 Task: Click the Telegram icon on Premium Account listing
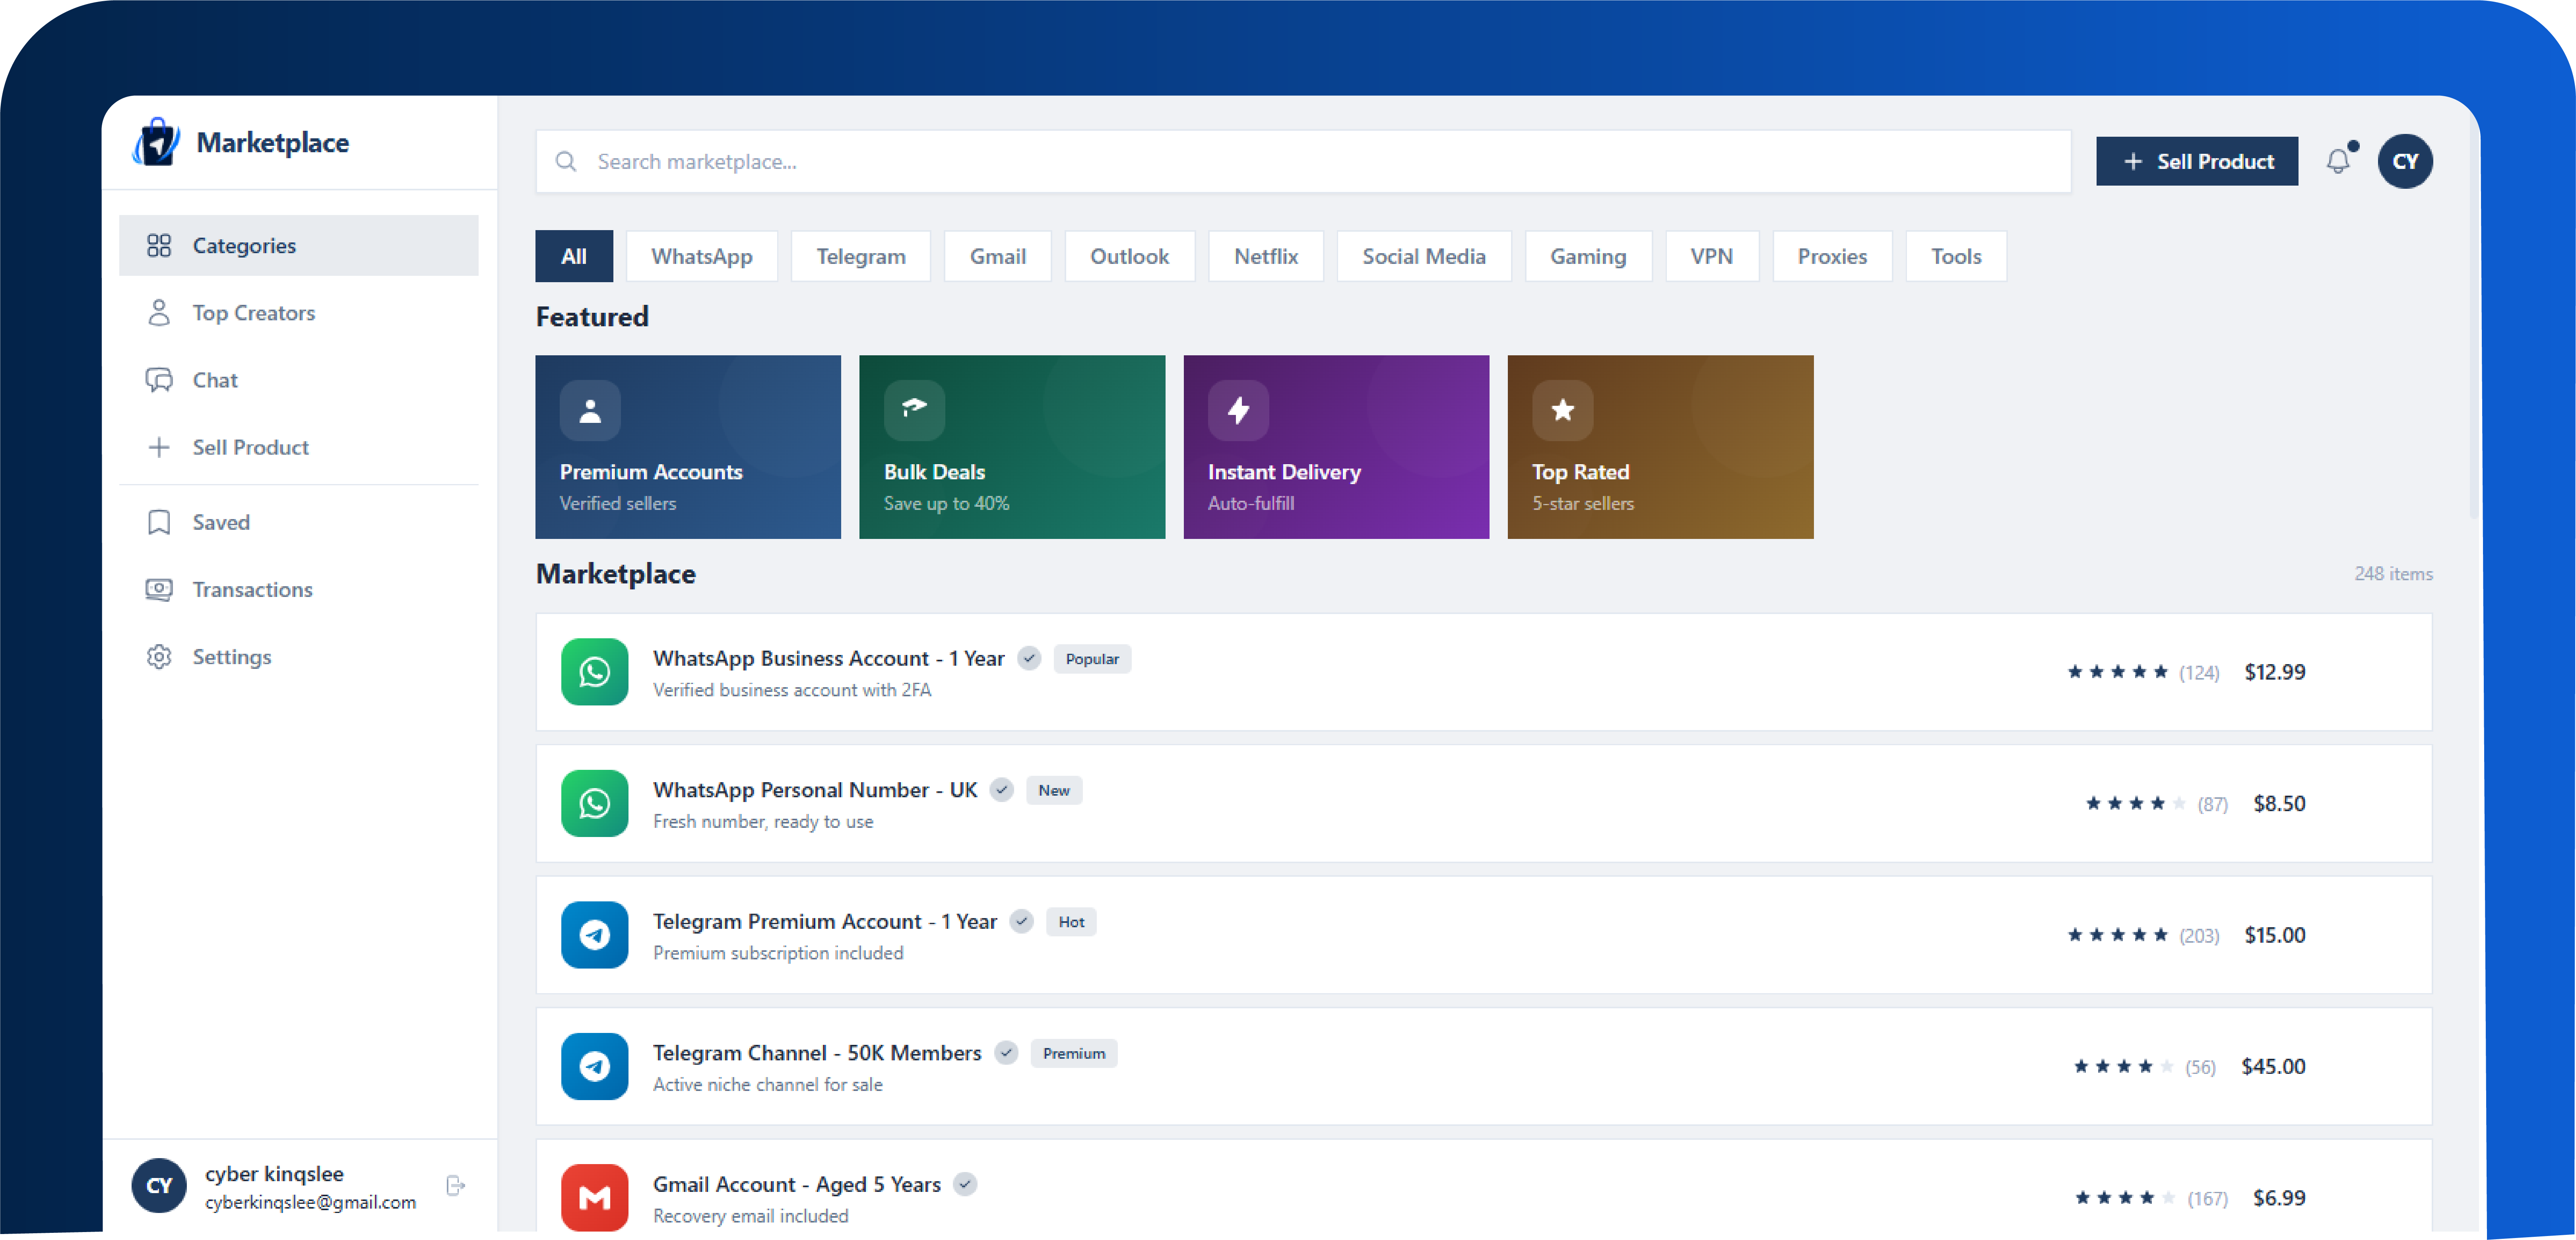pos(595,935)
